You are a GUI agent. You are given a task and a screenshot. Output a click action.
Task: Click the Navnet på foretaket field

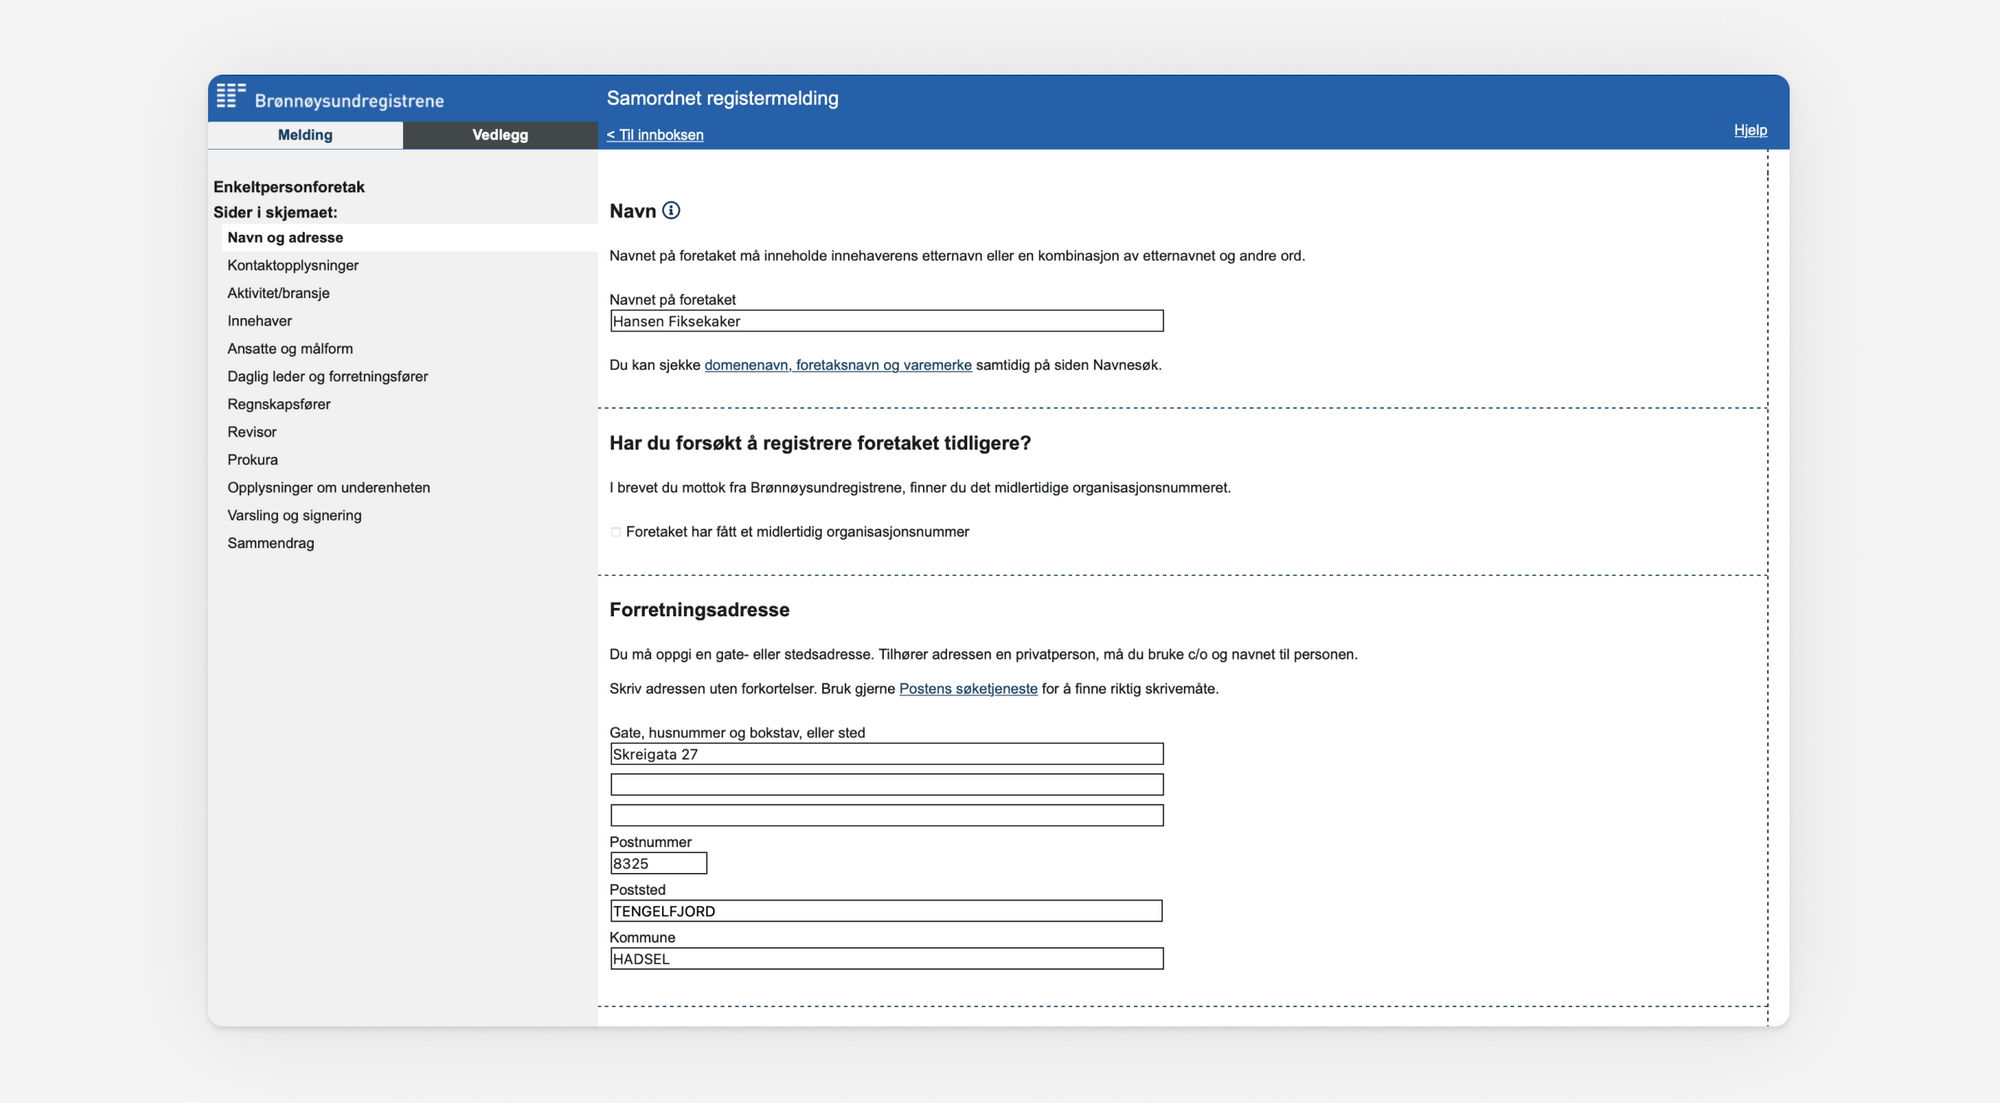886,321
